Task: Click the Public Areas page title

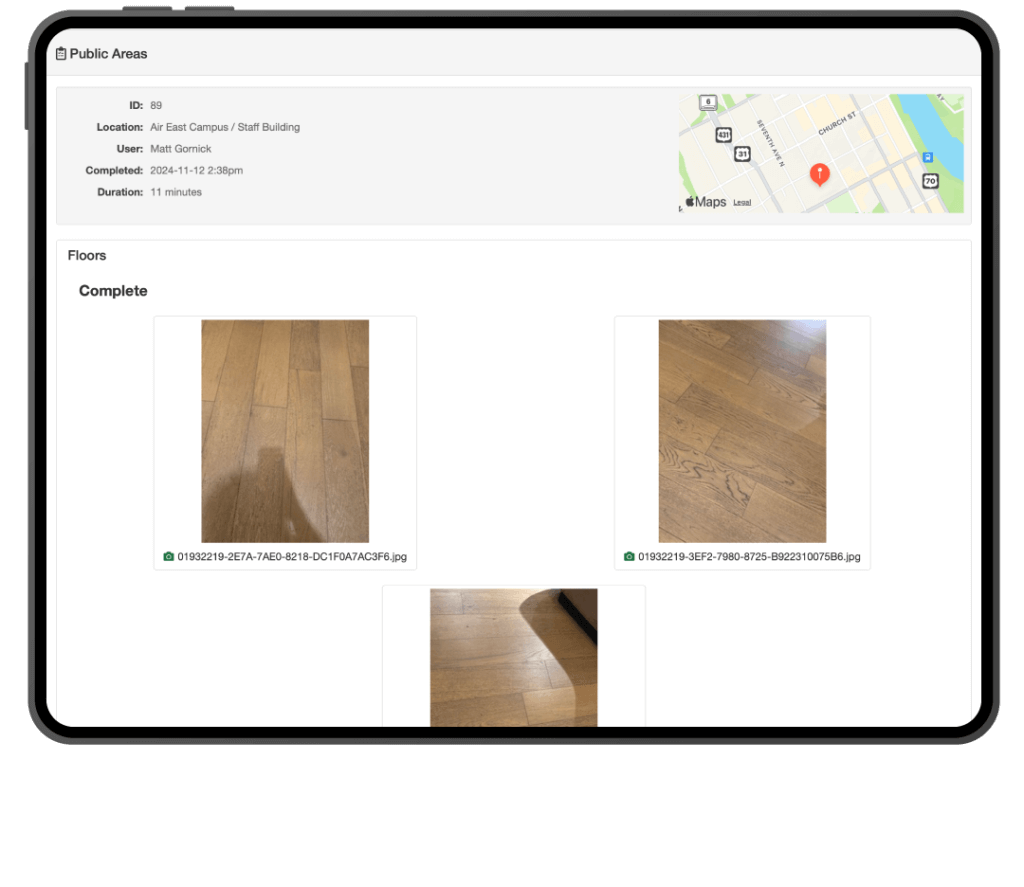Action: 108,54
